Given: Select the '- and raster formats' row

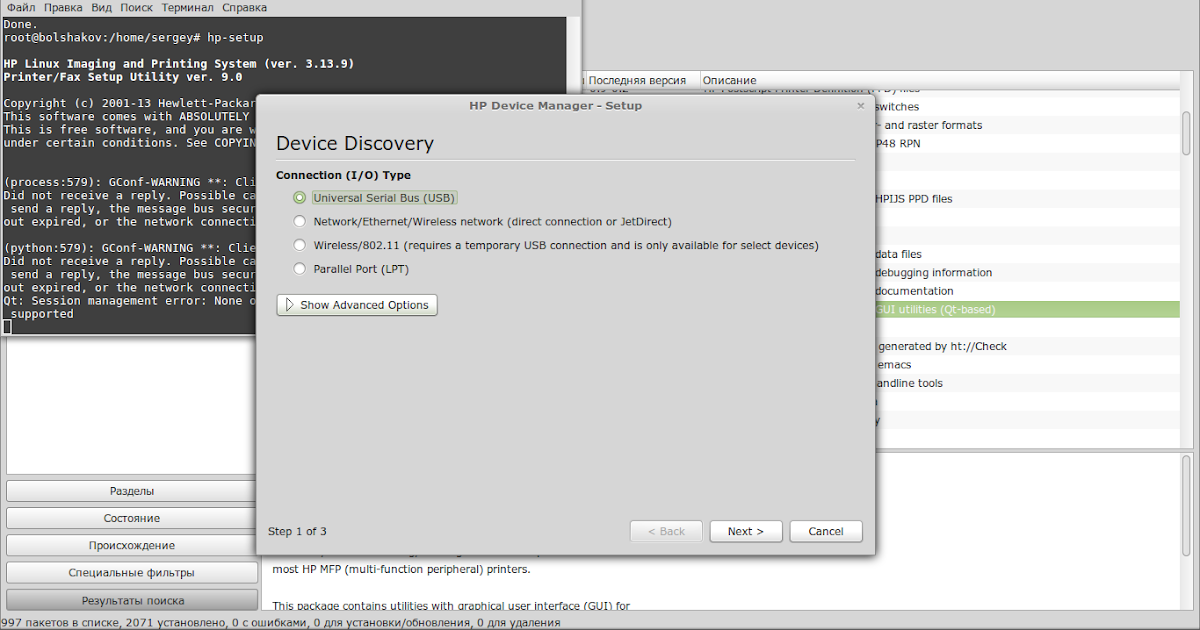Looking at the screenshot, I should [x=1027, y=125].
